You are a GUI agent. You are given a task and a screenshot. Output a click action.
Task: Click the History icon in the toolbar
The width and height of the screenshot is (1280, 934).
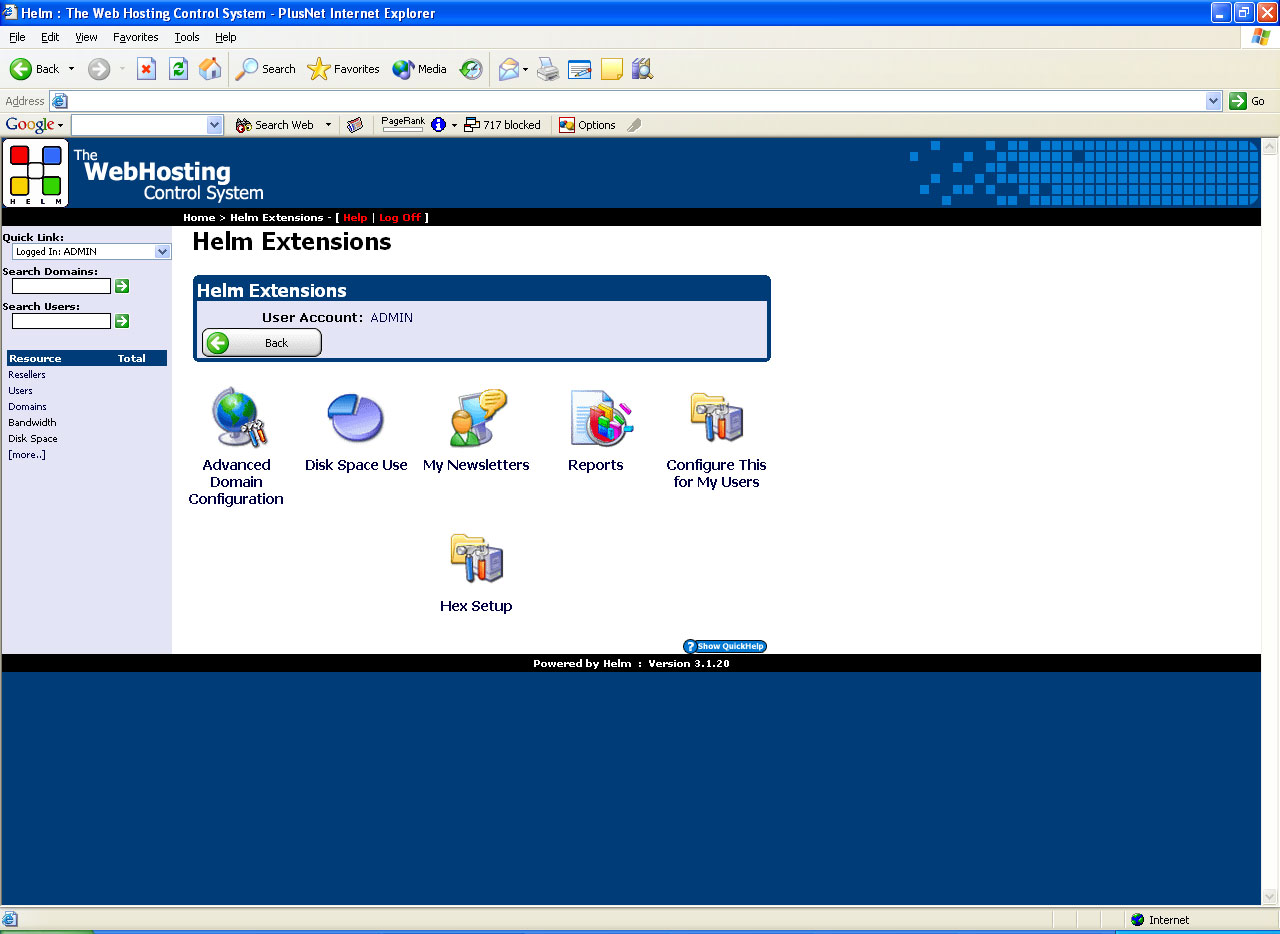(471, 69)
